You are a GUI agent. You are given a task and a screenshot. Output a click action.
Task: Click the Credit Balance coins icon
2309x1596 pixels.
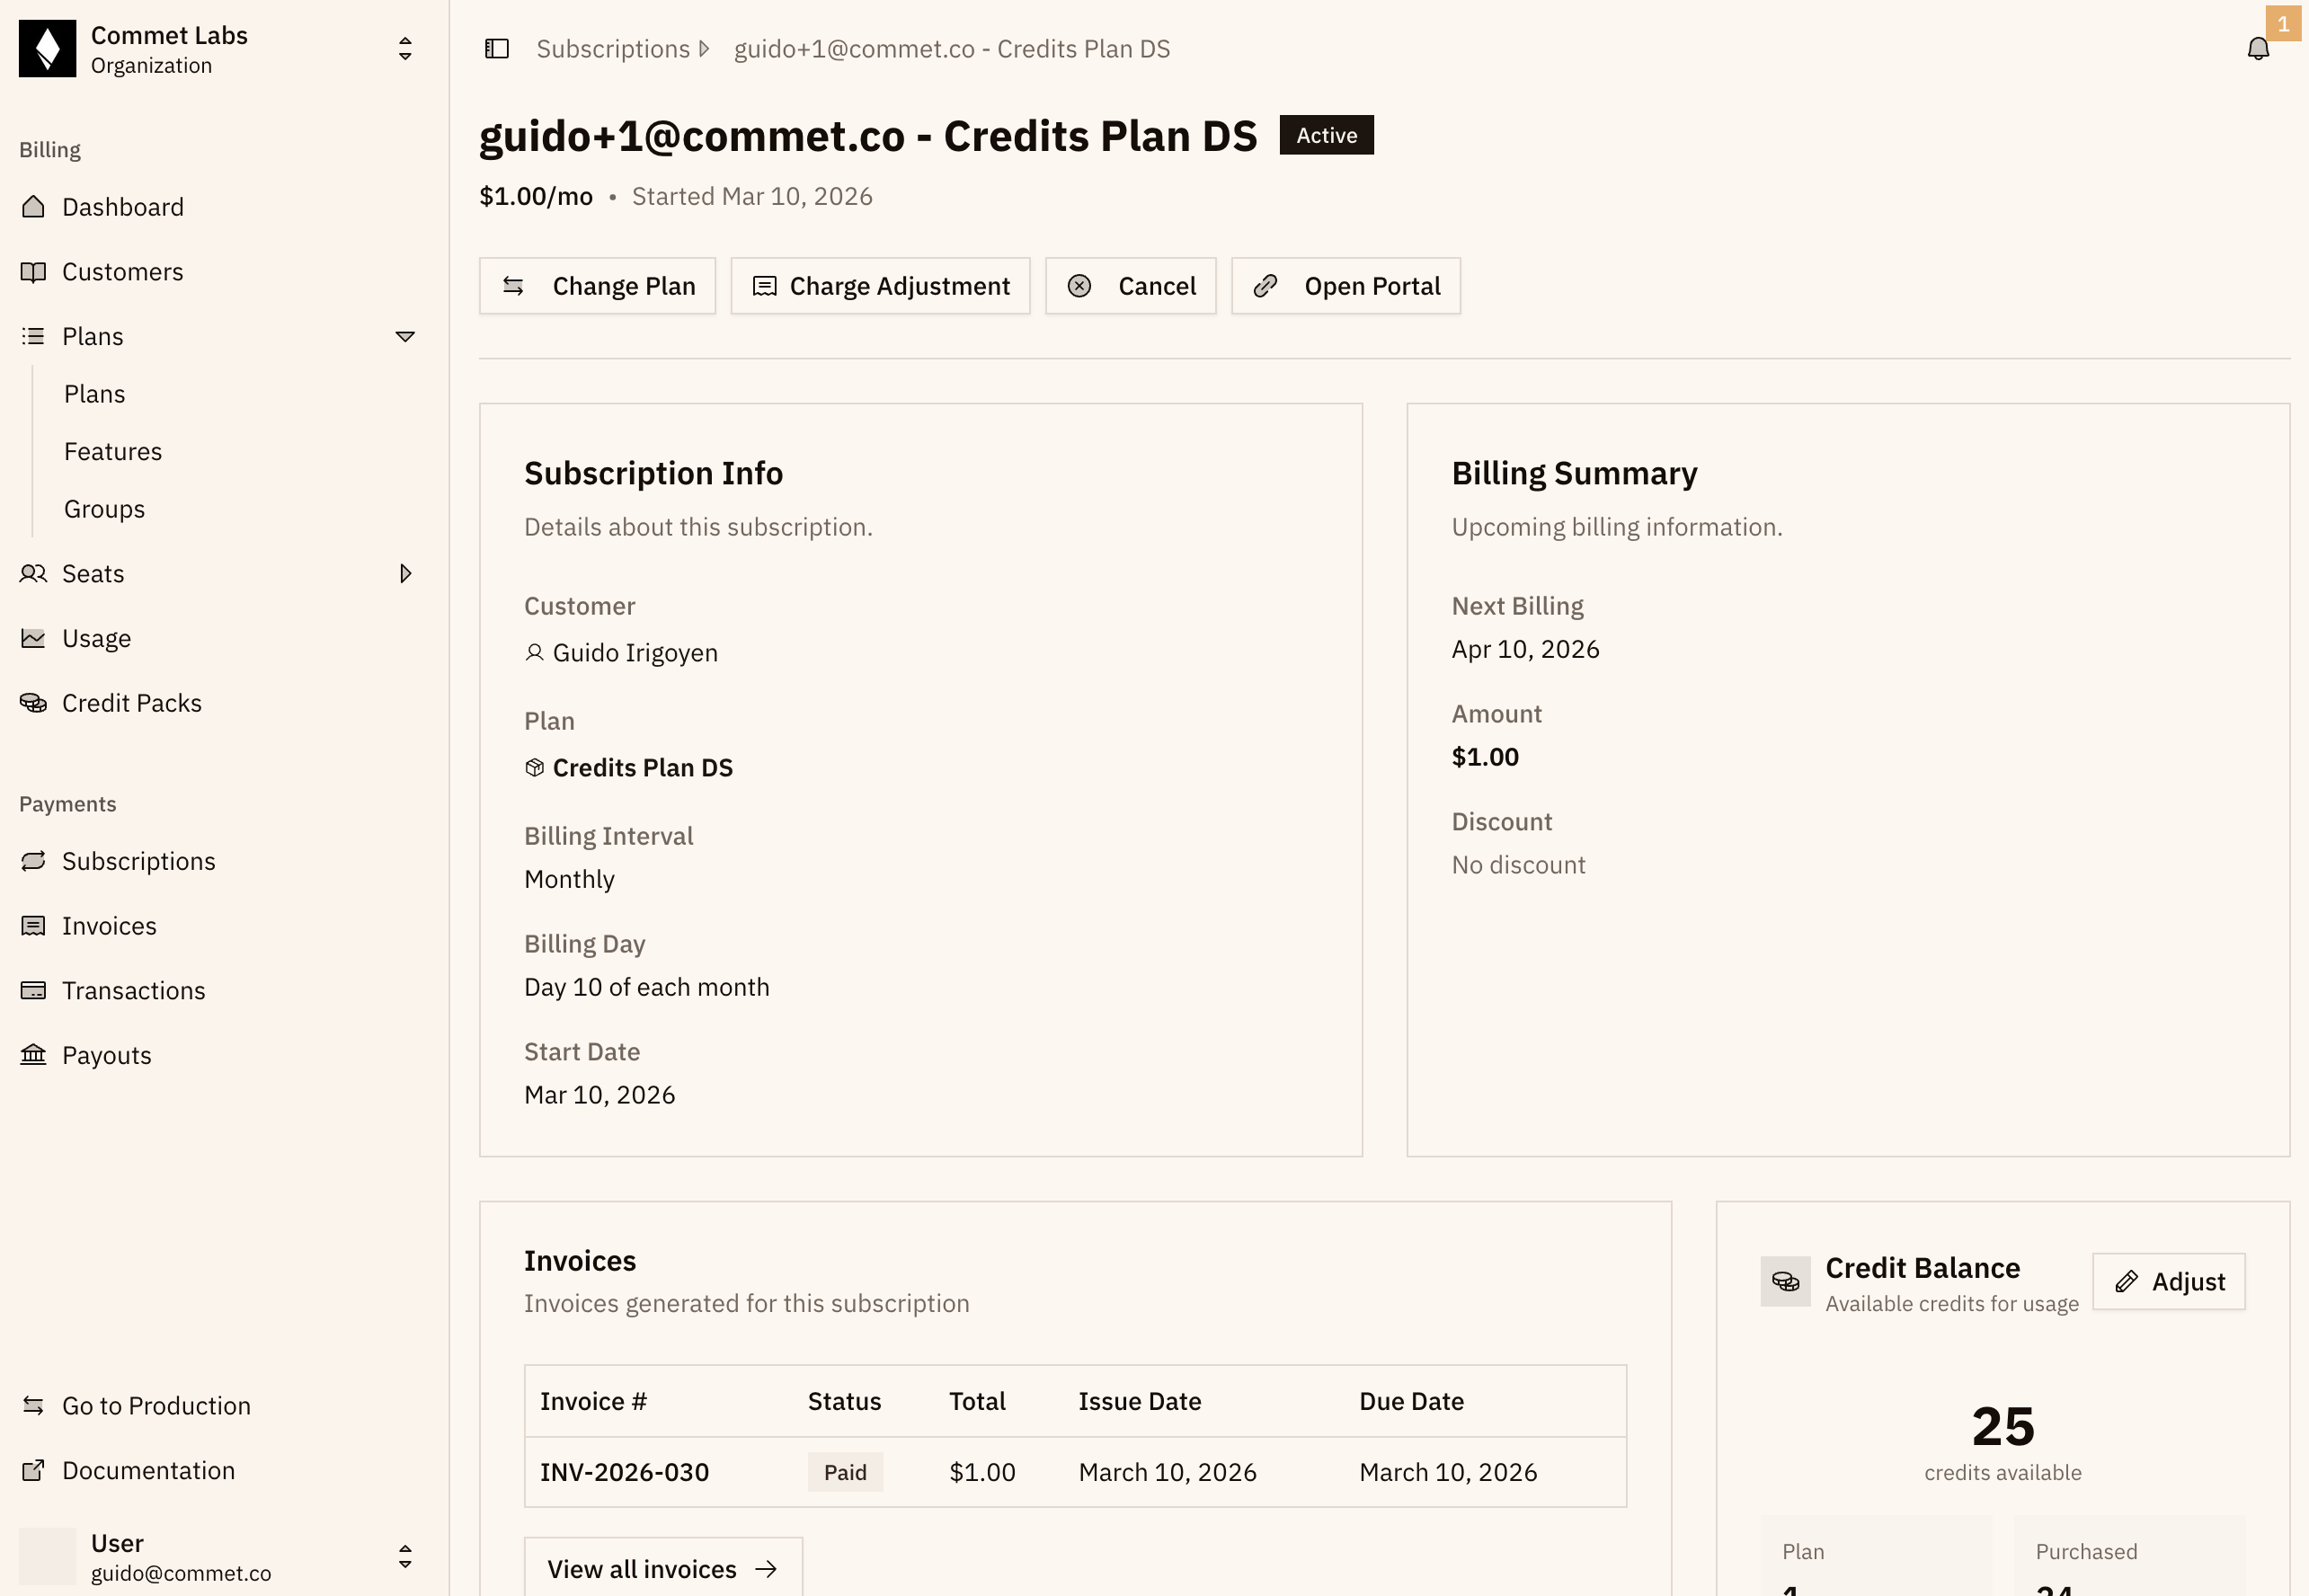[x=1785, y=1281]
